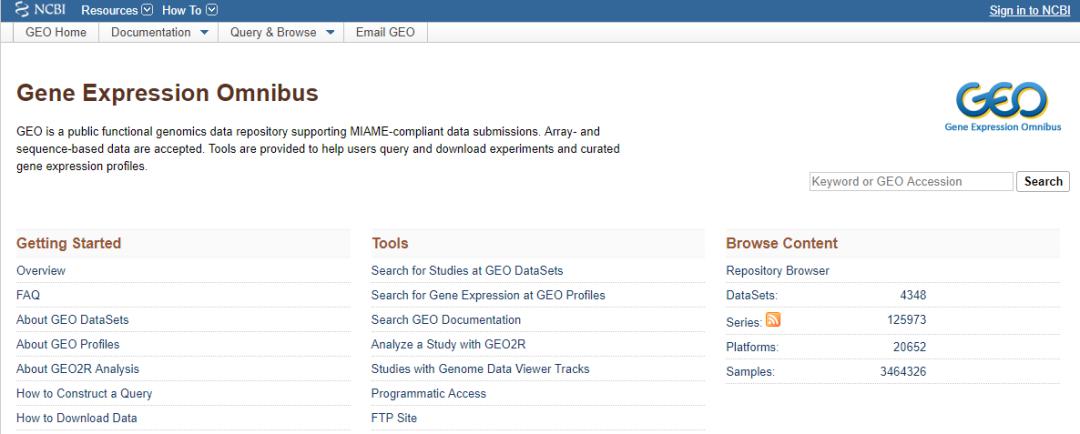Open How to Construct a Query
Image resolution: width=1080 pixels, height=434 pixels.
84,394
